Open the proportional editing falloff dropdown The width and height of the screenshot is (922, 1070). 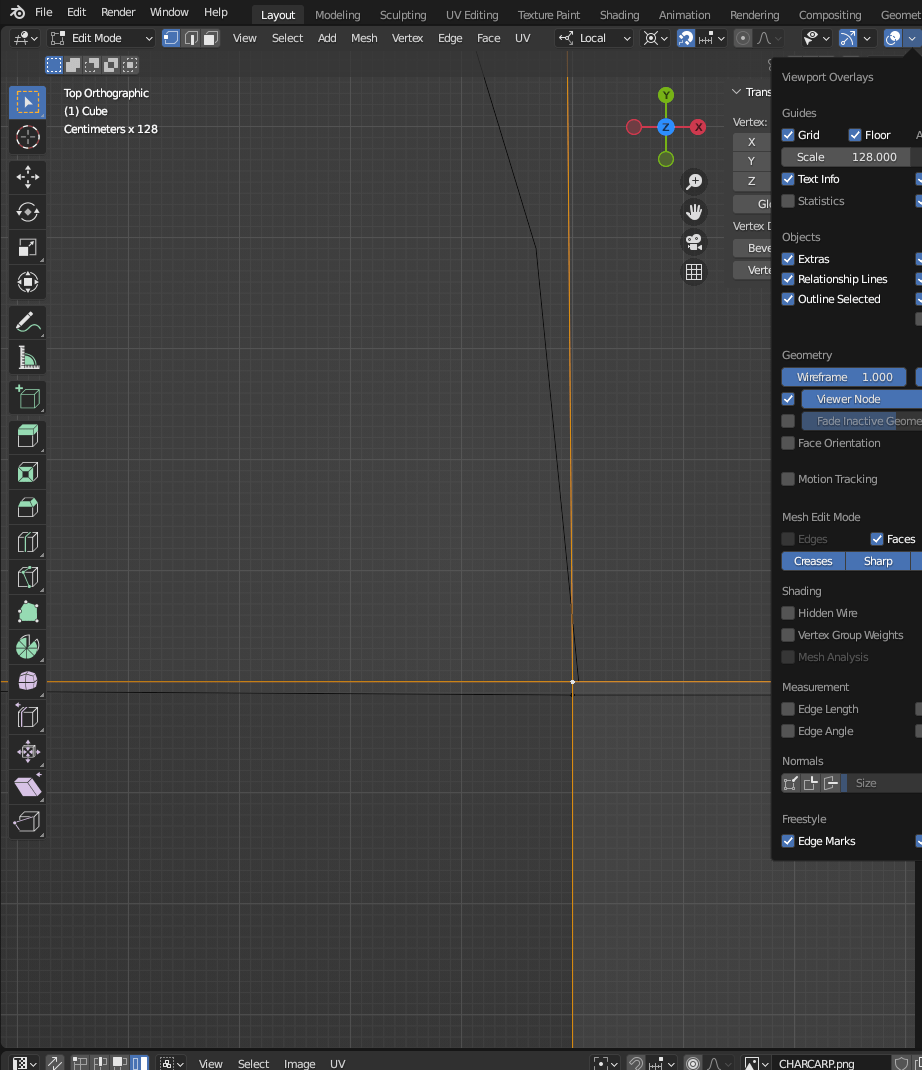(x=766, y=38)
